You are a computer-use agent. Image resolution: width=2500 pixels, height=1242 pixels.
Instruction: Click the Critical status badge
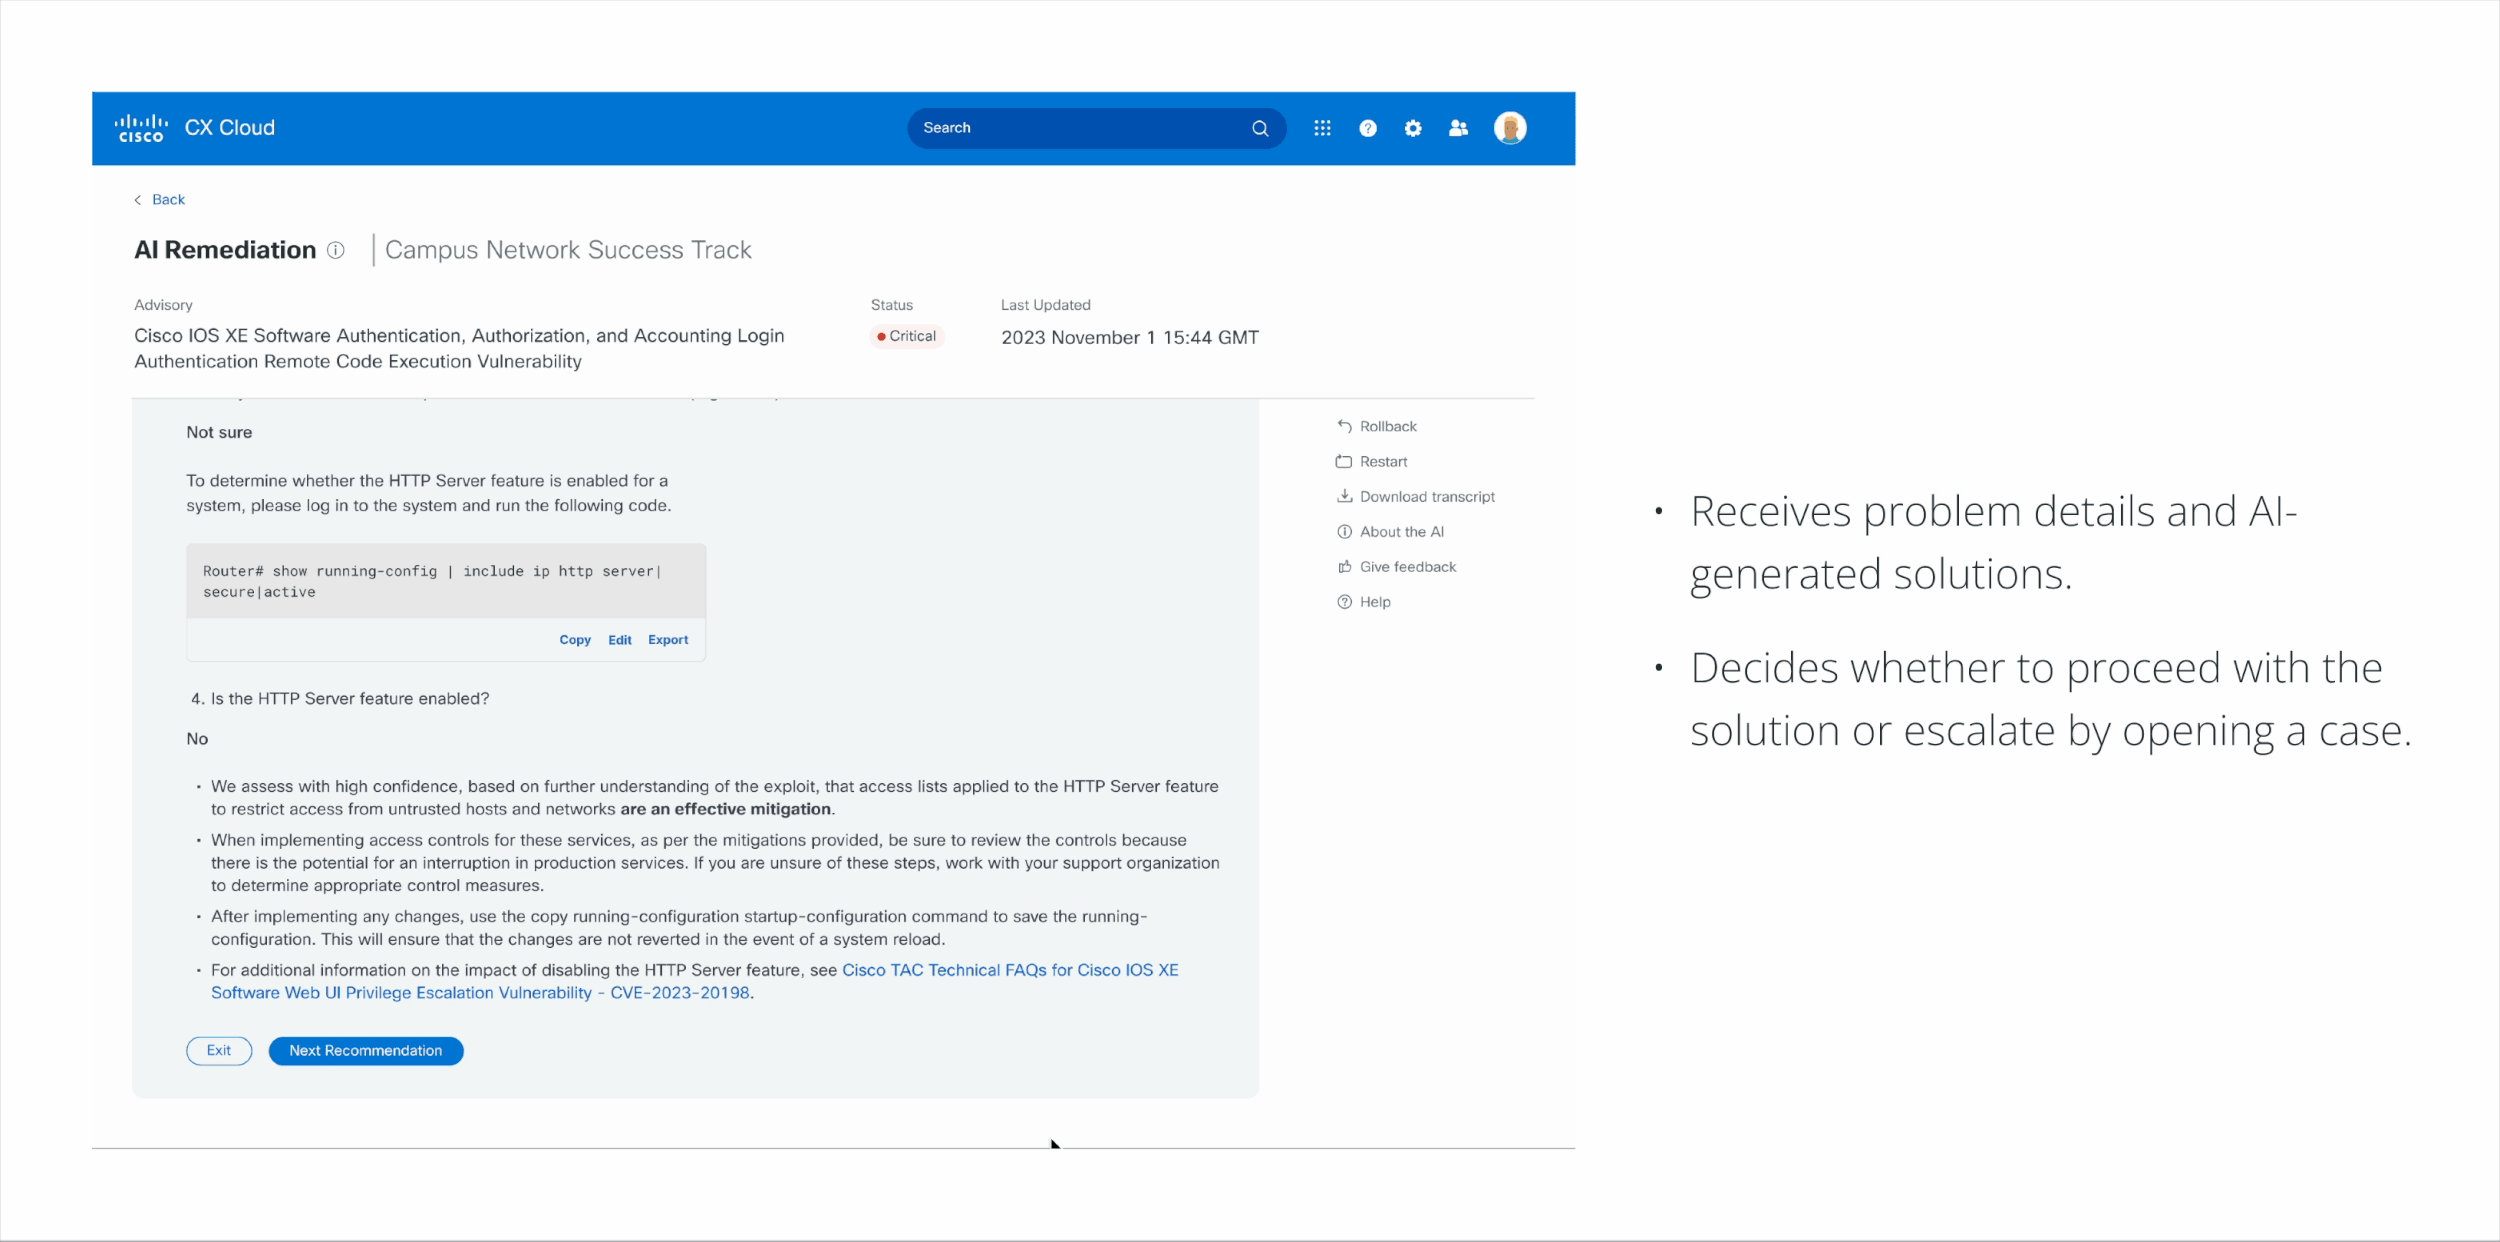907,336
